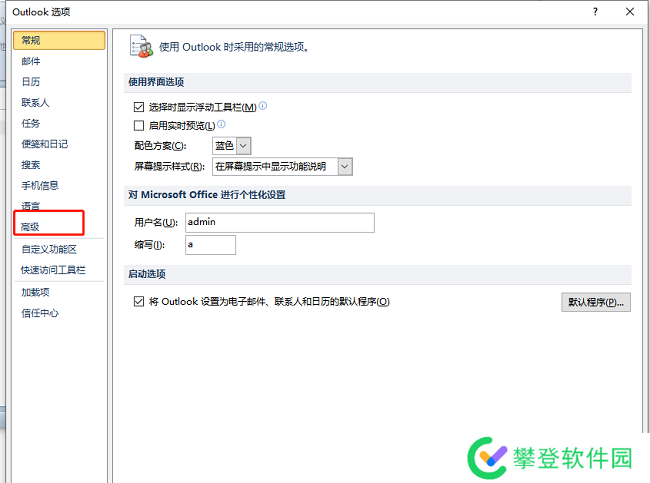Viewport: 650px width, 483px height.
Task: Open 信任中心 settings
Action: [40, 313]
